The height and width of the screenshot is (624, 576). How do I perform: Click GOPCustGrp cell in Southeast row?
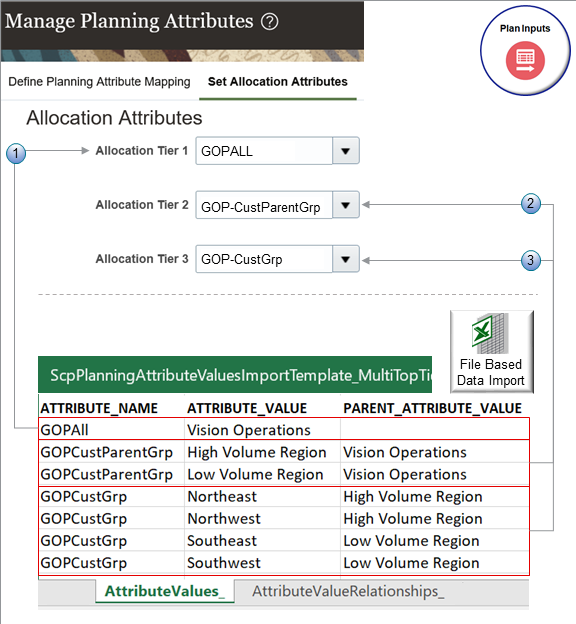111,541
